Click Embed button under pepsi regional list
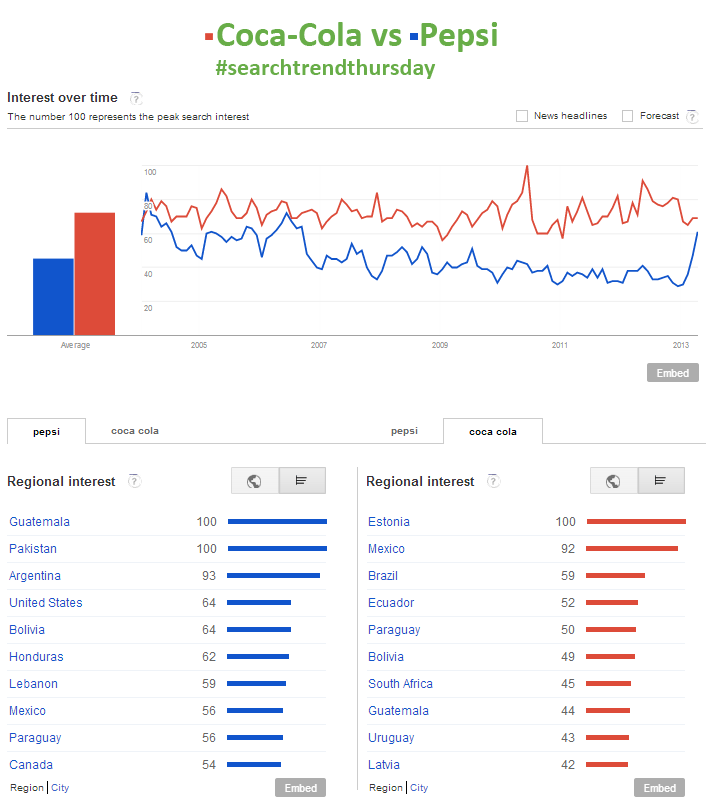713x808 pixels. pos(300,787)
